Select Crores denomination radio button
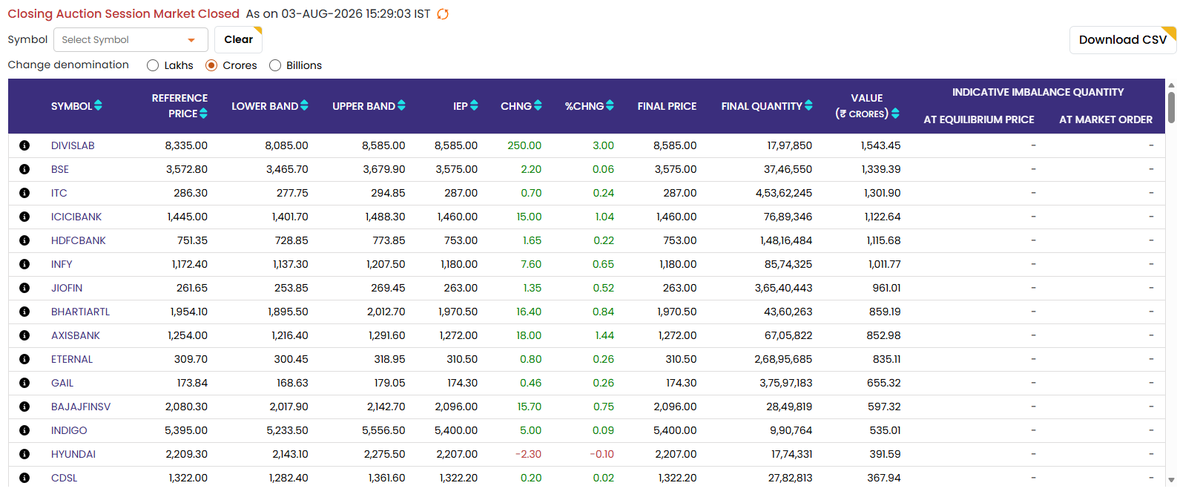This screenshot has width=1200, height=503. click(211, 65)
